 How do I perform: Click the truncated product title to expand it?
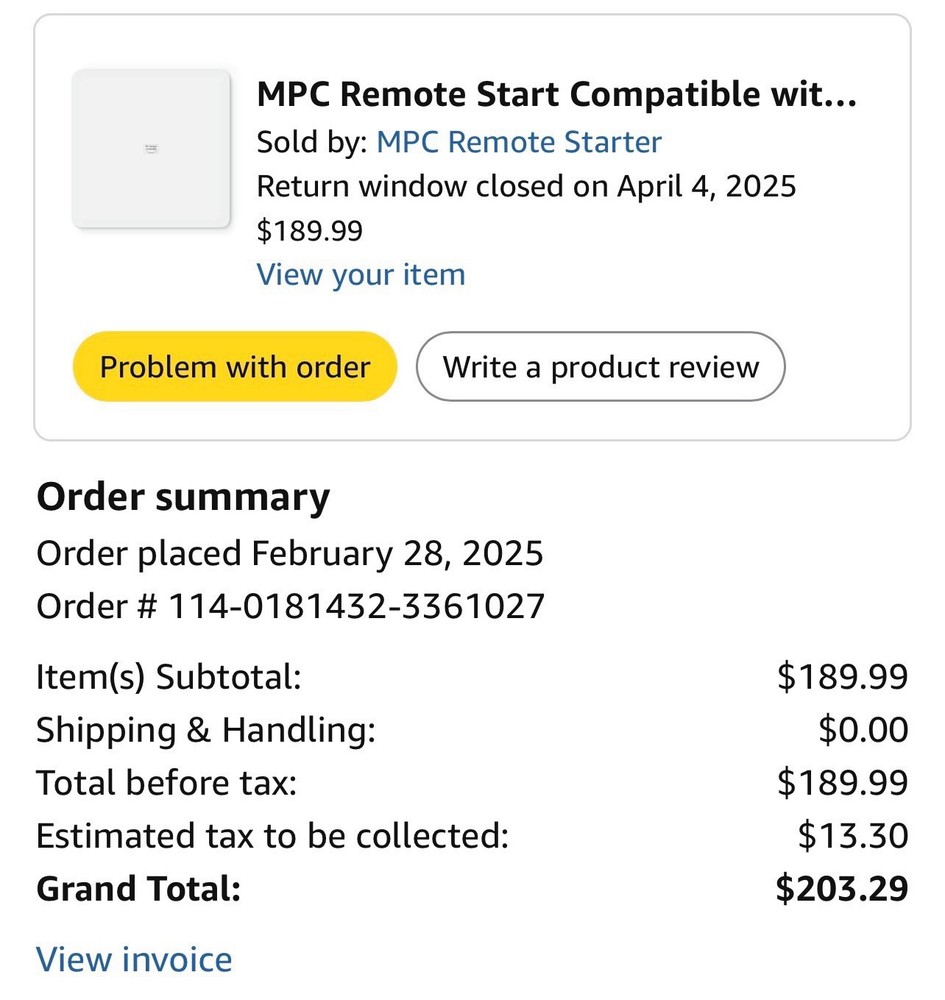coord(563,93)
